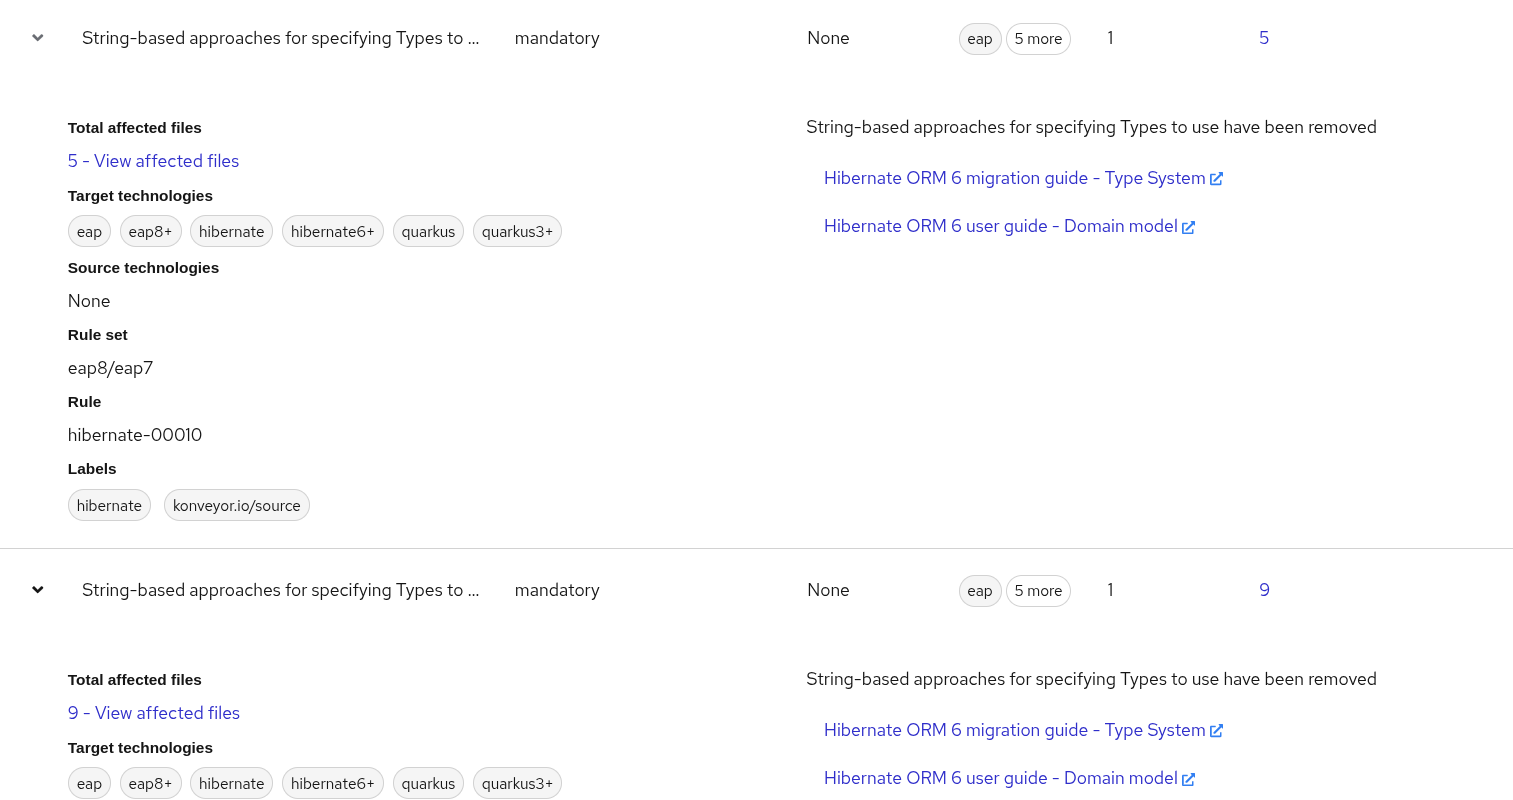Viewport: 1513px width, 800px height.
Task: Open first Domain model user guide external icon
Action: pos(1188,227)
